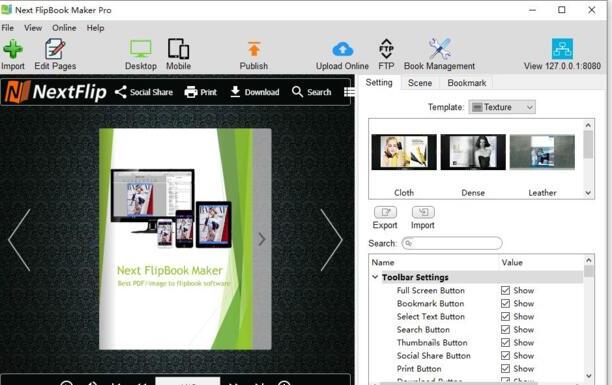Select the Print Button row label
The image size is (612, 385).
(x=419, y=369)
